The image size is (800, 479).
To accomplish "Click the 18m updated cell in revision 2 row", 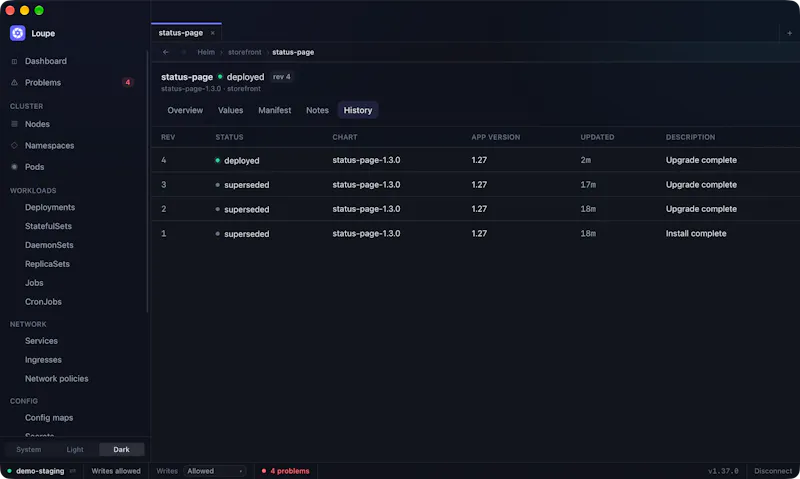I will point(588,209).
